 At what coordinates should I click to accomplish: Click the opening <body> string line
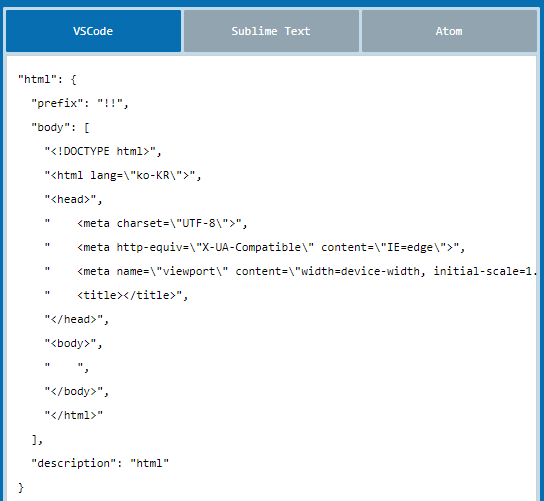73,343
